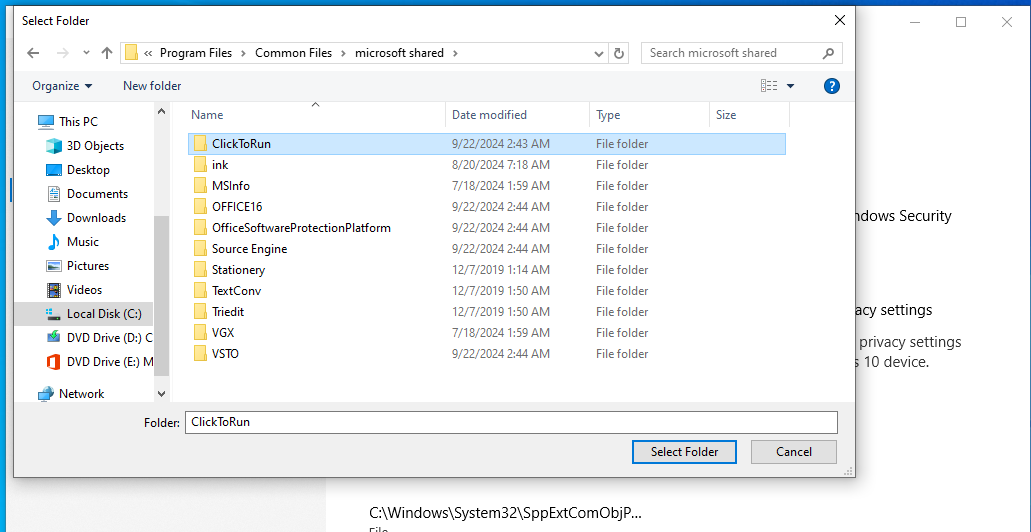The height and width of the screenshot is (532, 1031).
Task: Click navigation pane scrollbar up arrow
Action: tap(161, 112)
